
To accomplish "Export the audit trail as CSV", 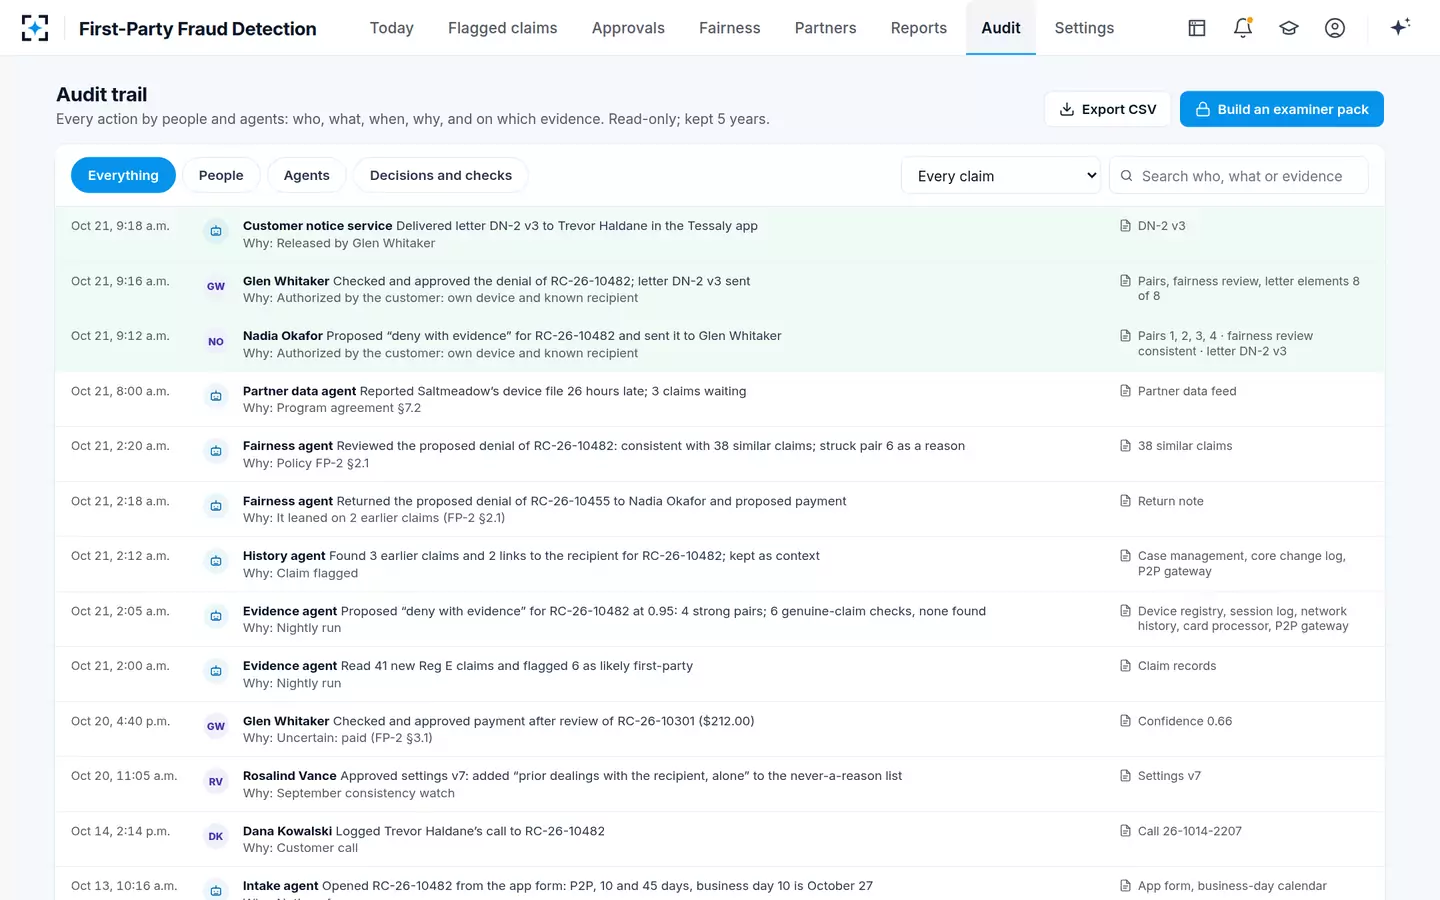I will click(1108, 109).
